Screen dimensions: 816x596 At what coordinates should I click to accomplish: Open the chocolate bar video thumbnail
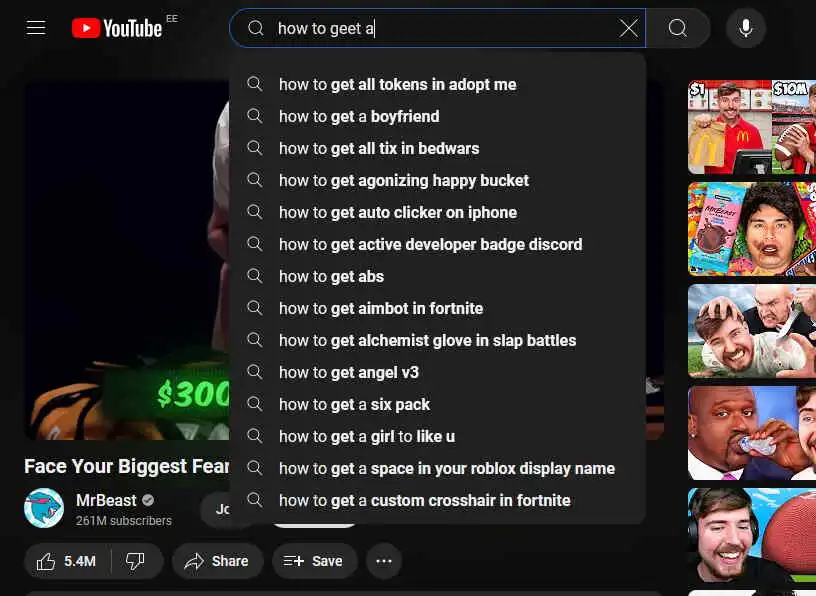point(751,229)
